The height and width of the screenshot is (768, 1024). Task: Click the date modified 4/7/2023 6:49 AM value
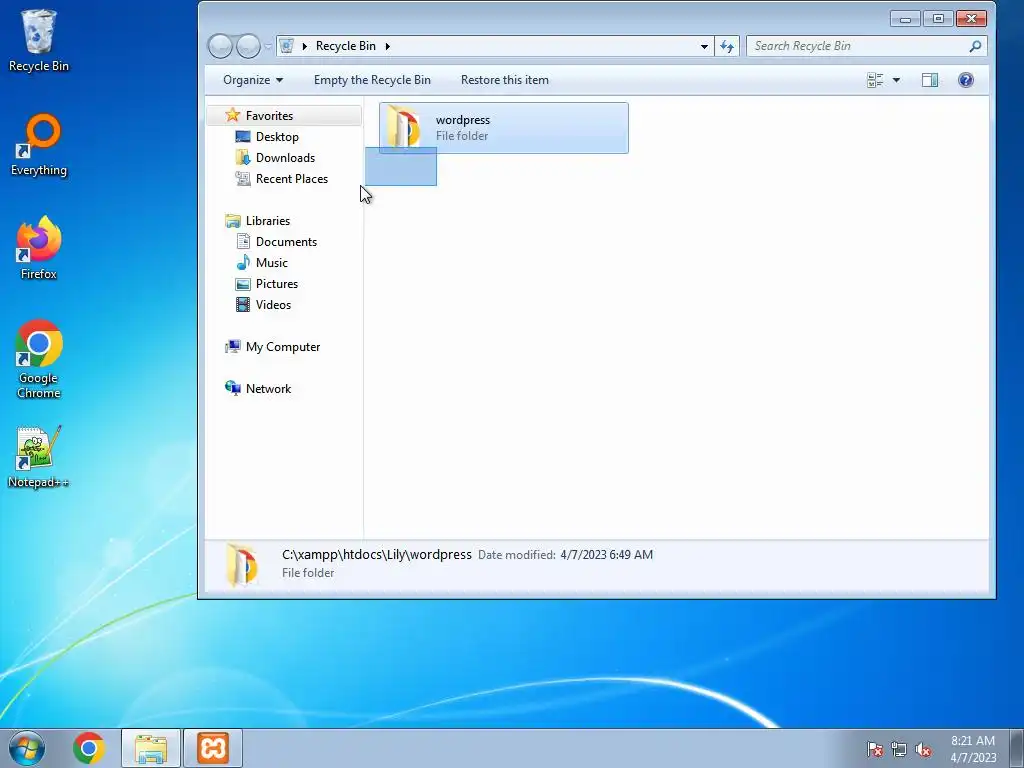point(607,554)
